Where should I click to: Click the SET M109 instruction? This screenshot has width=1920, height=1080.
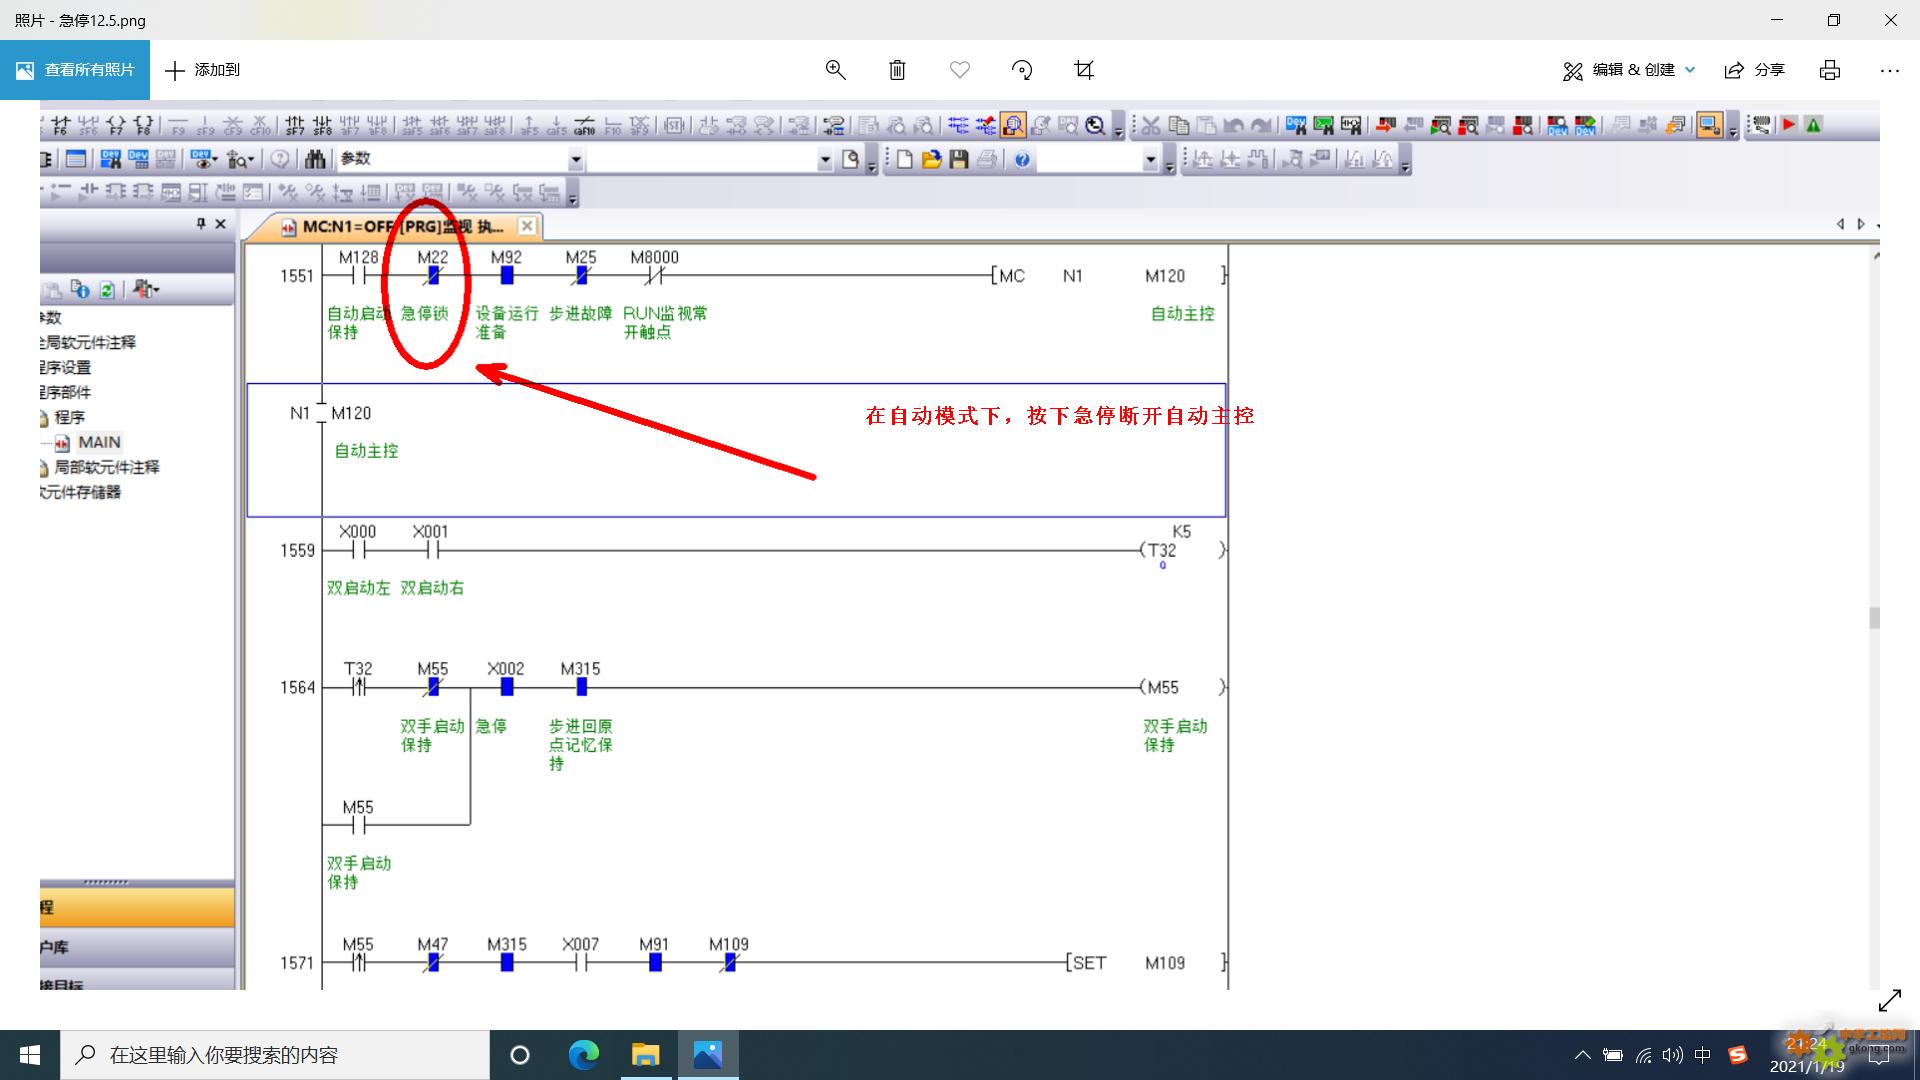point(1145,963)
